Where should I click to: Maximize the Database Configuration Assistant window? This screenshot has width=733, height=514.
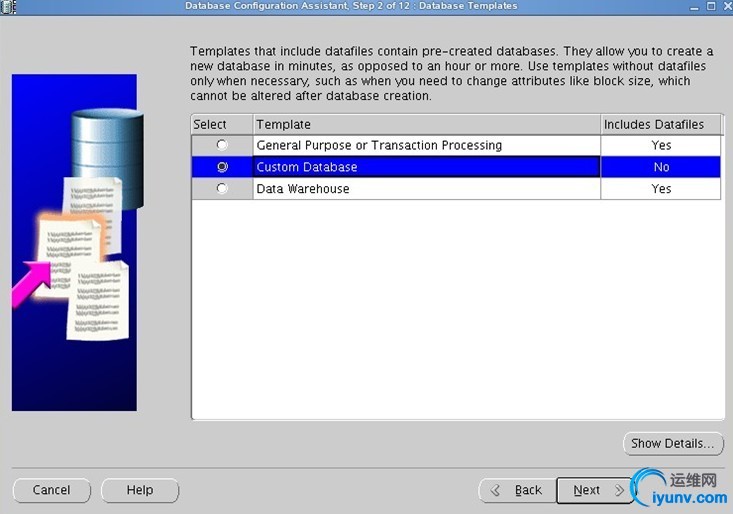point(711,6)
